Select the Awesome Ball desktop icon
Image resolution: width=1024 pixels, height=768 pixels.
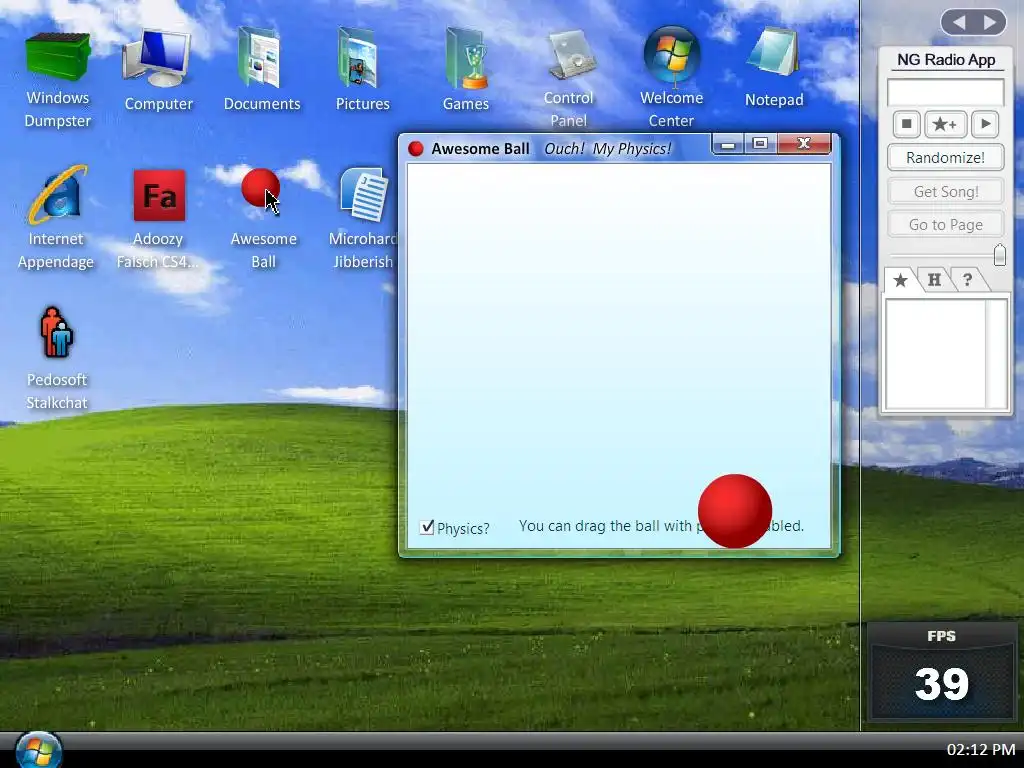pos(261,188)
